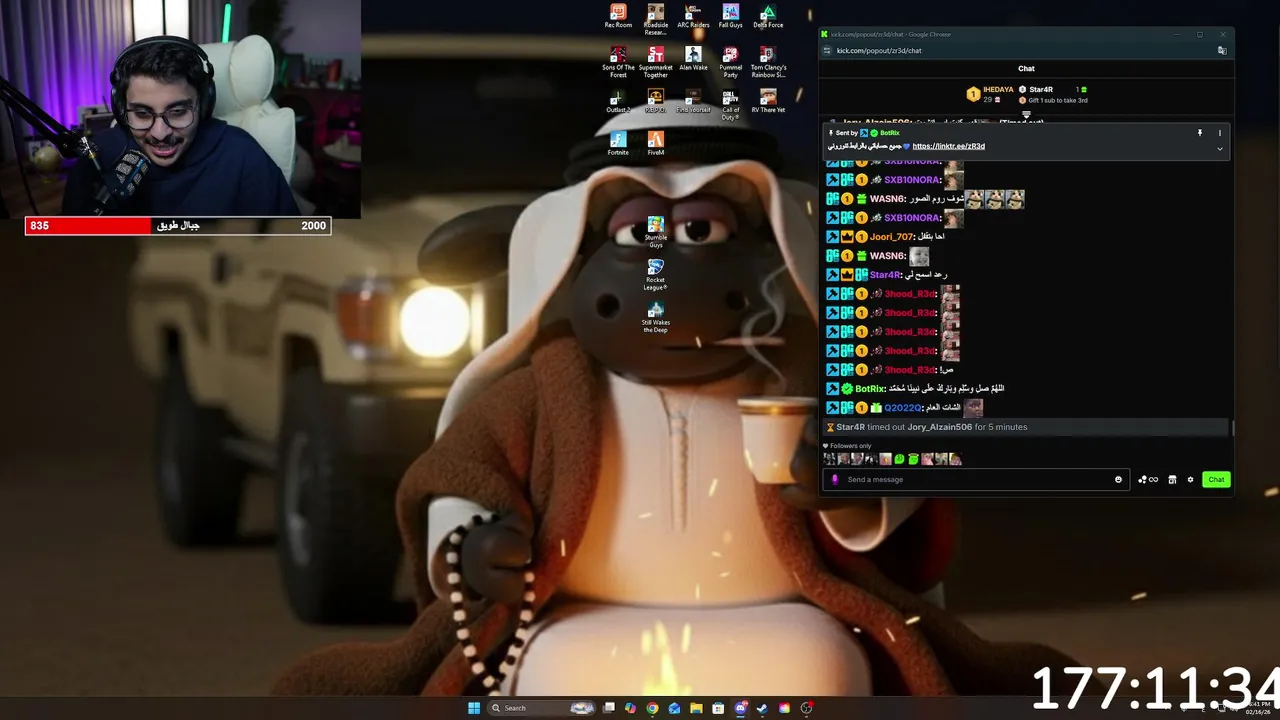Select Supermarket Together desktop icon

(x=656, y=61)
